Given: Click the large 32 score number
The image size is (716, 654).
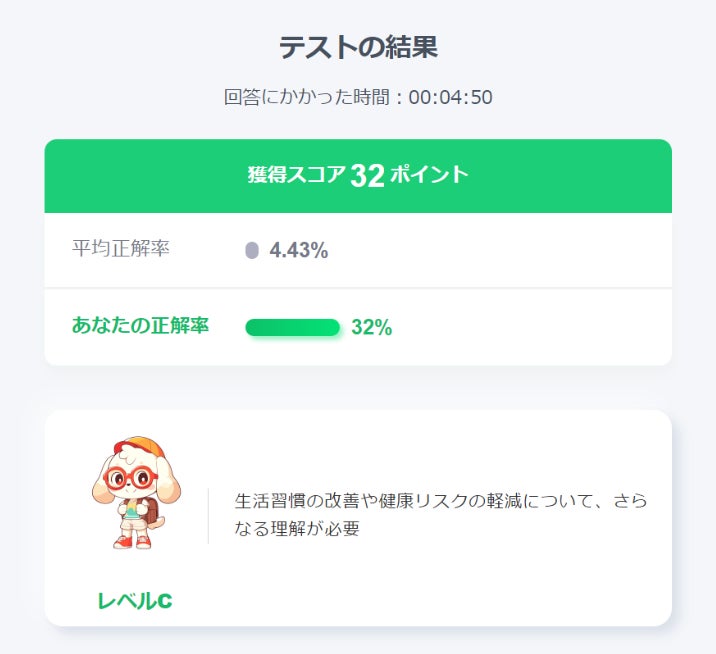Looking at the screenshot, I should coord(368,176).
